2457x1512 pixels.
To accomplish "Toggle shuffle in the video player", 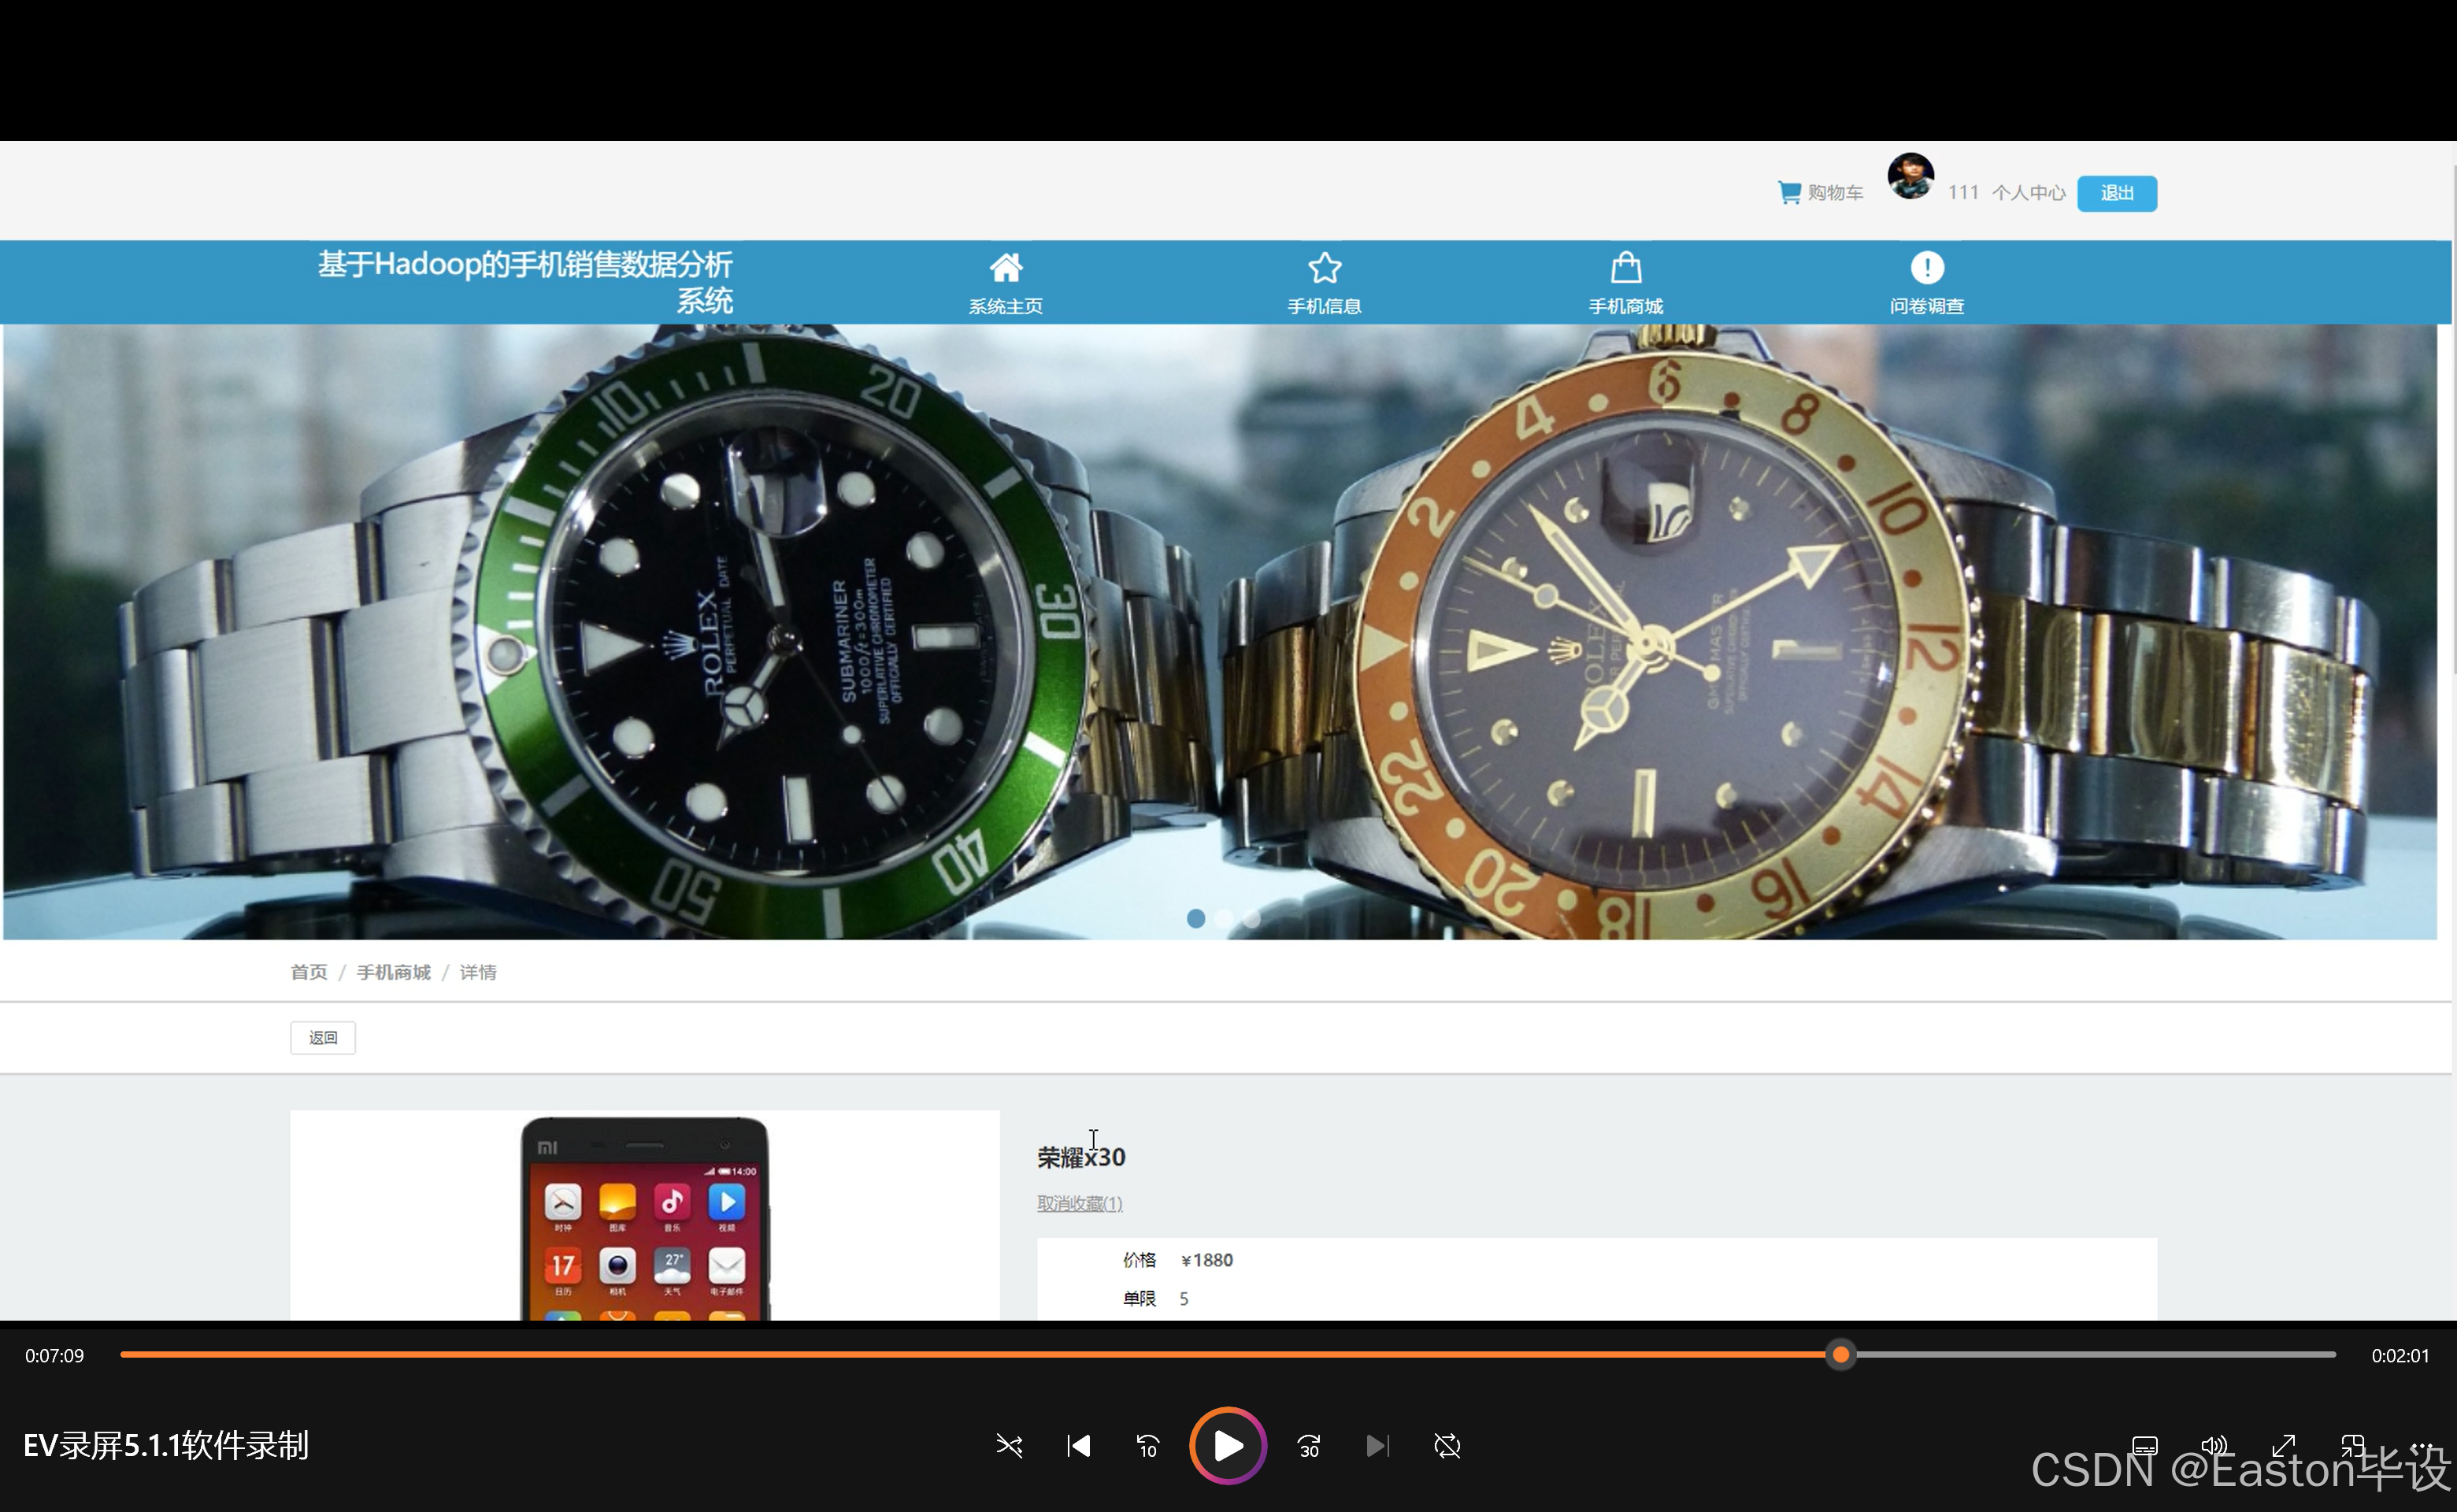I will coord(1009,1446).
